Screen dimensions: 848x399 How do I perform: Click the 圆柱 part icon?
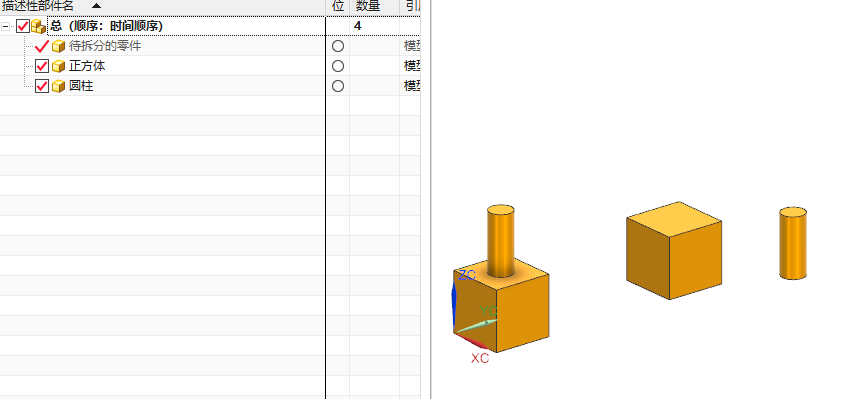pos(58,87)
